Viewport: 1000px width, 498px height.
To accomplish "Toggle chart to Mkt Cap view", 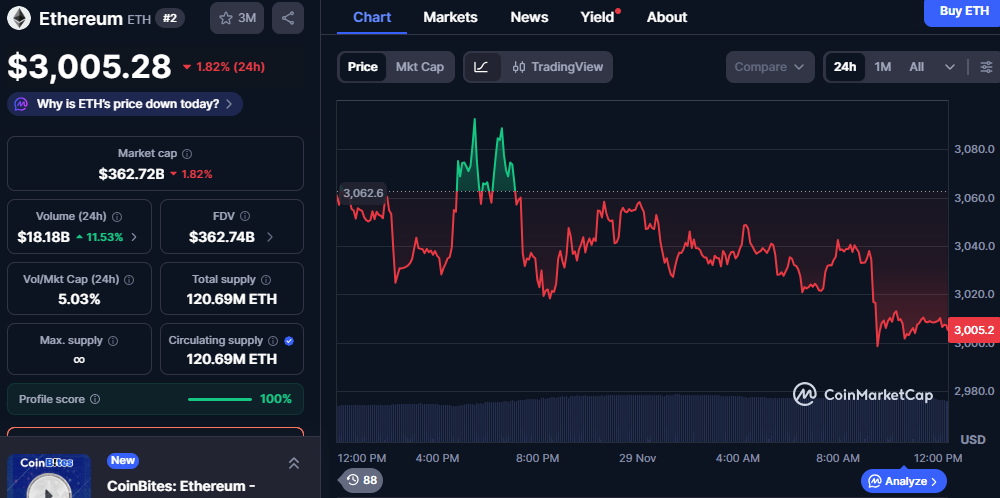I will pos(419,67).
